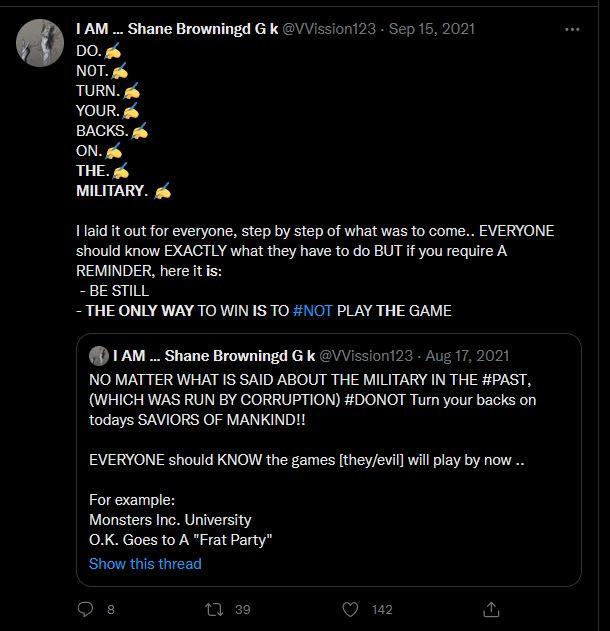Click the quoted tweet's Aug 17, 2021 date
Viewport: 610px width, 631px height.
pos(468,355)
